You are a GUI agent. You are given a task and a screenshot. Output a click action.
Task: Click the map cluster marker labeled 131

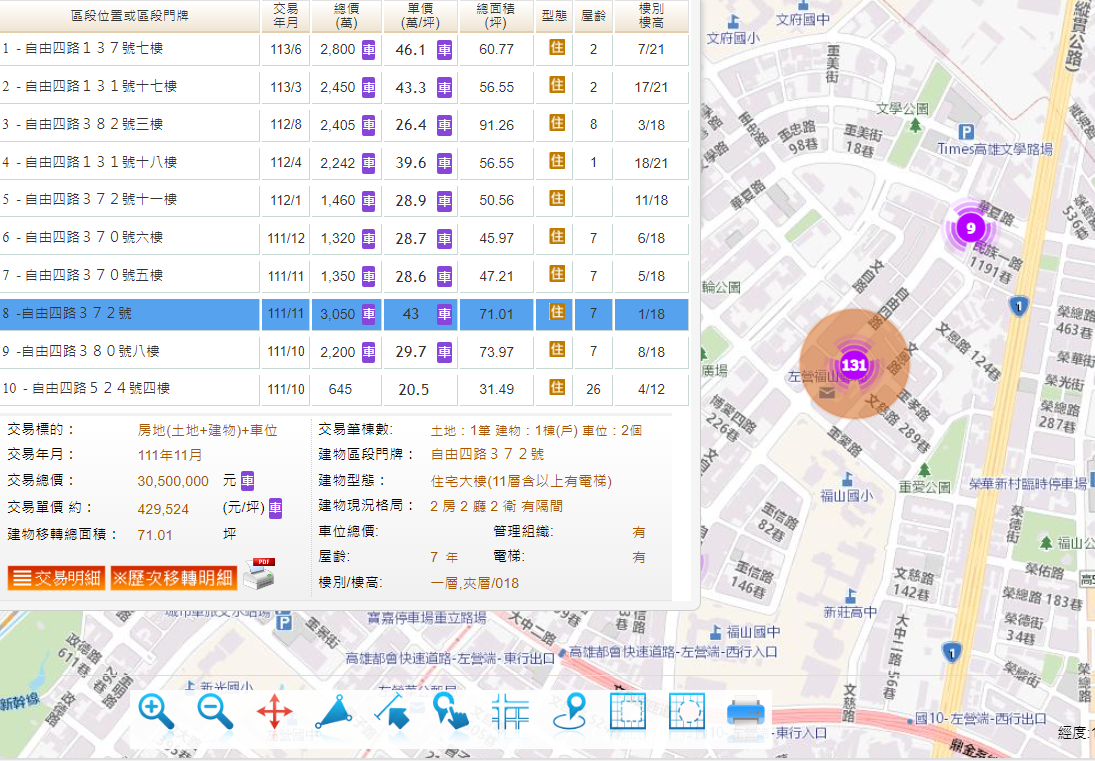853,365
